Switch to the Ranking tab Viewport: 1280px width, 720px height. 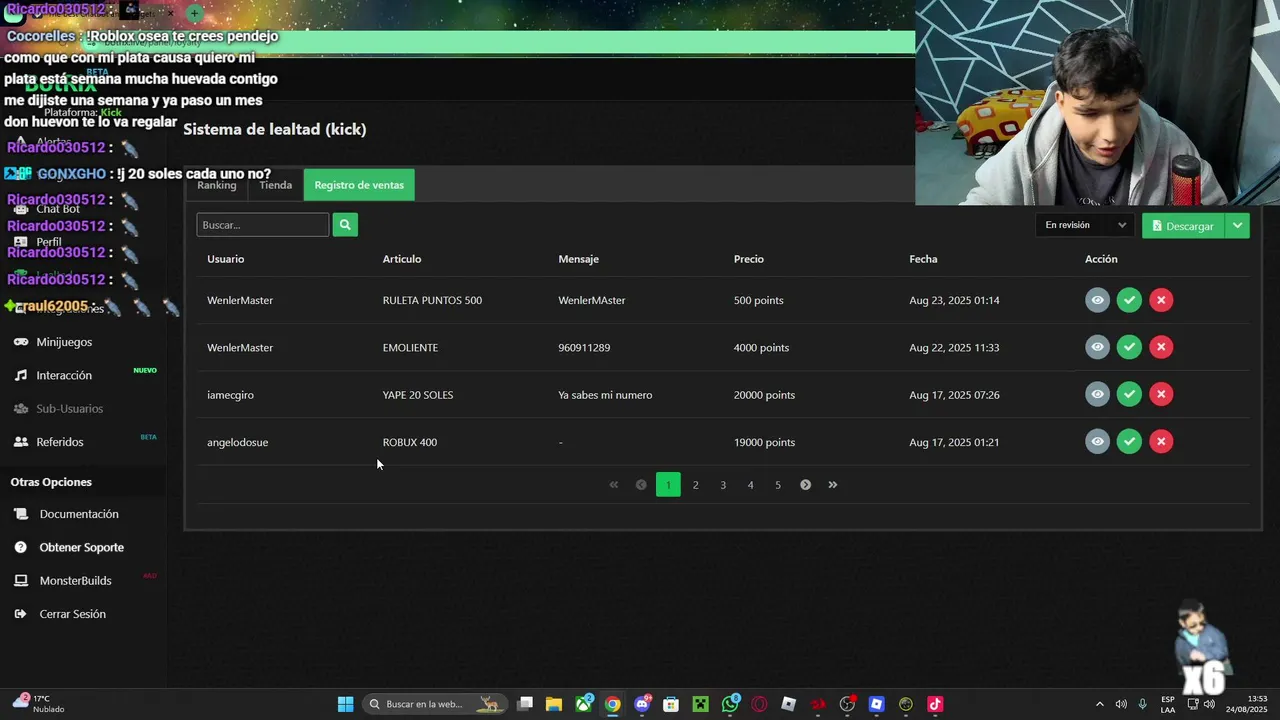tap(217, 185)
